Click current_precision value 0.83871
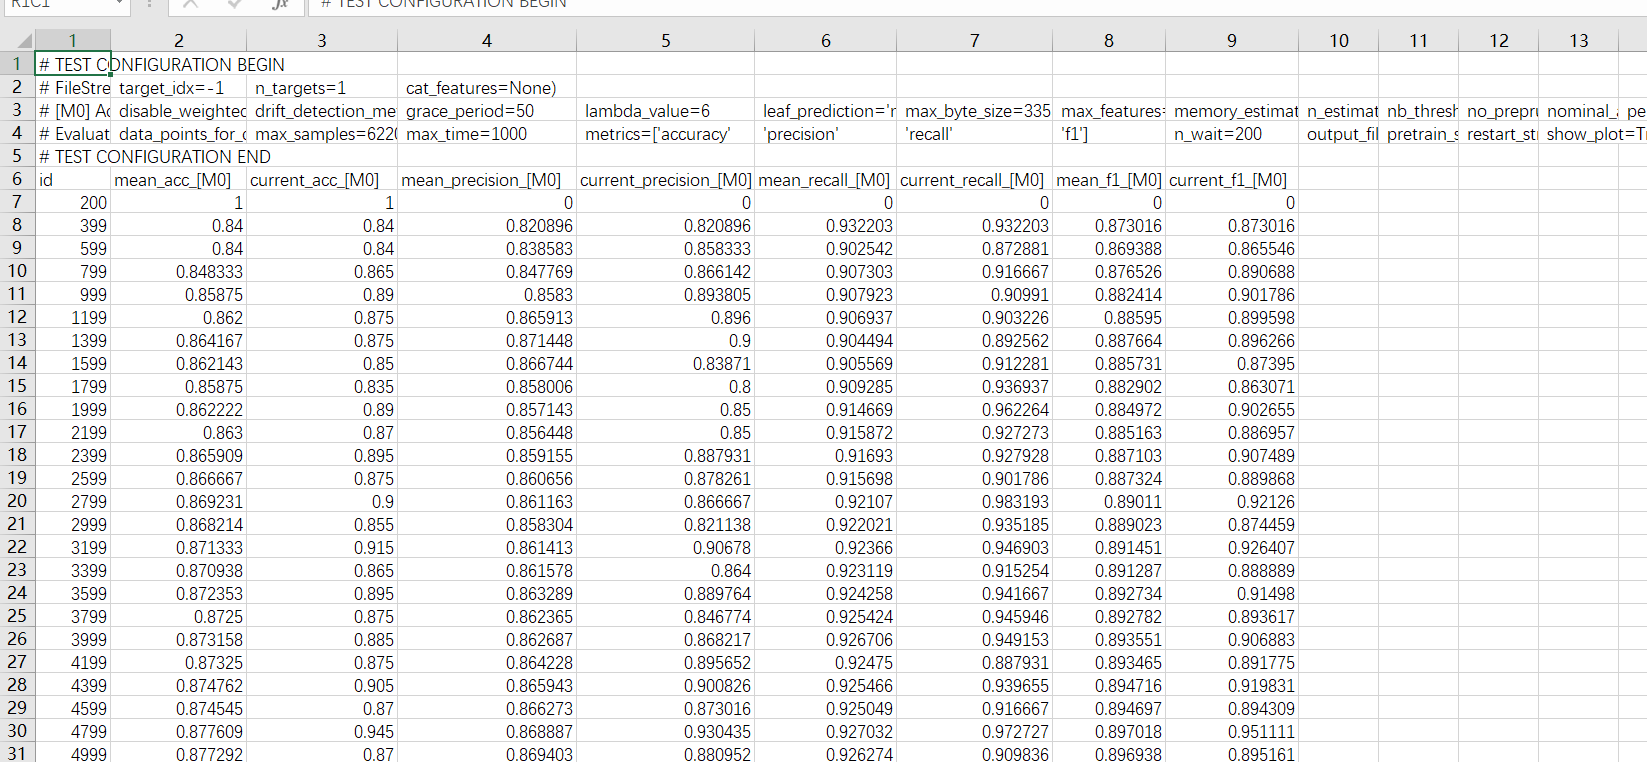The image size is (1647, 762). tap(665, 363)
